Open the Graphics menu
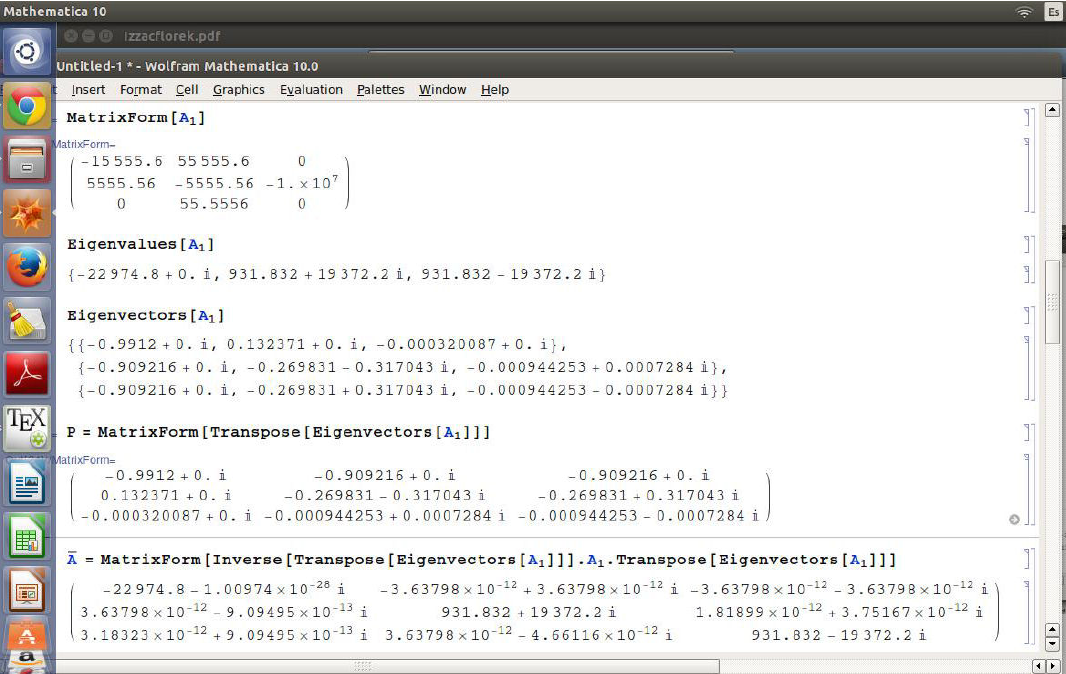Screen dimensions: 1066x674 click(x=238, y=89)
